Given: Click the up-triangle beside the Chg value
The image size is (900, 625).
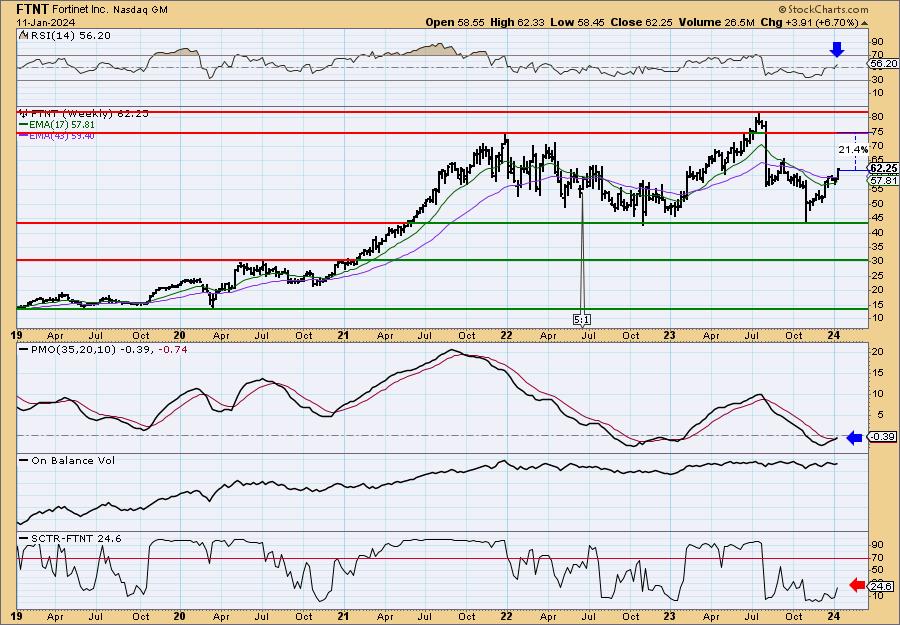Looking at the screenshot, I should (x=865, y=23).
